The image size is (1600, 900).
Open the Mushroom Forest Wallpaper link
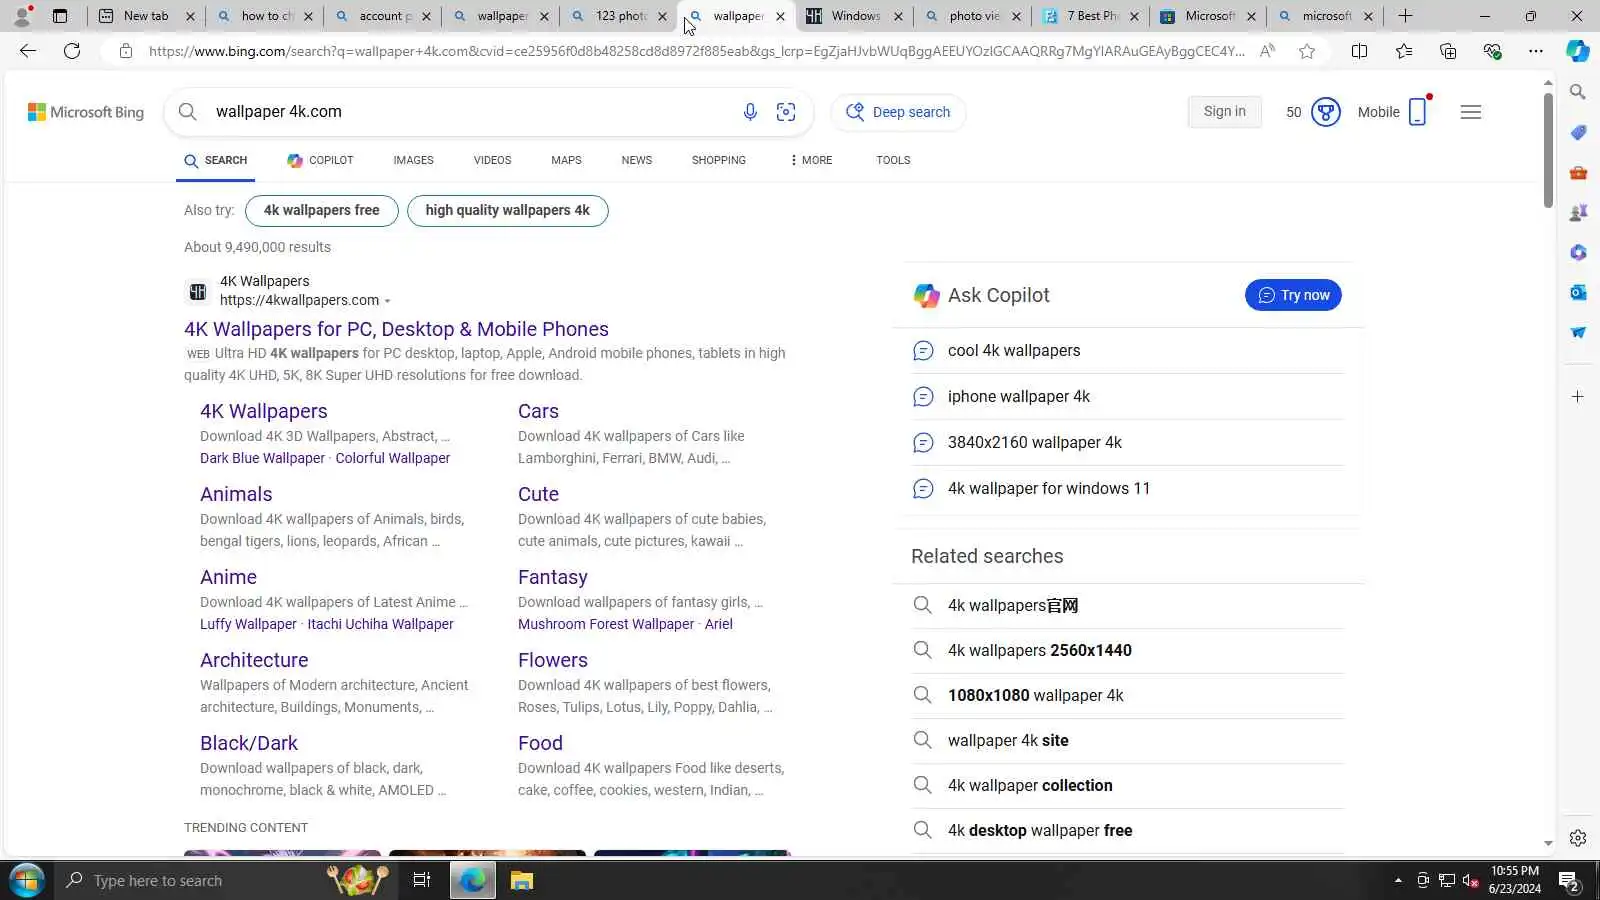[x=606, y=624]
